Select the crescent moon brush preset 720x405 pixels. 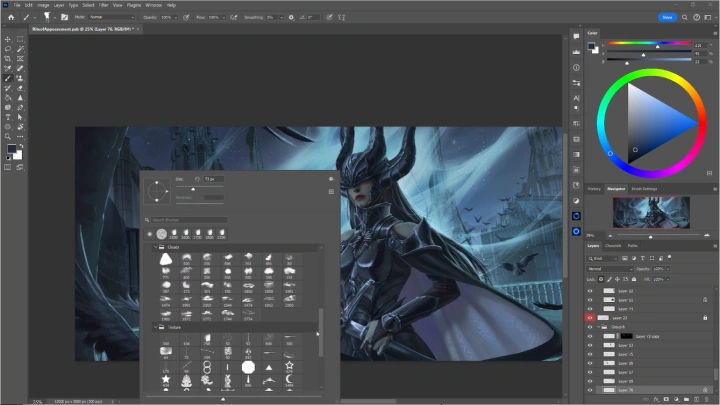289,379
